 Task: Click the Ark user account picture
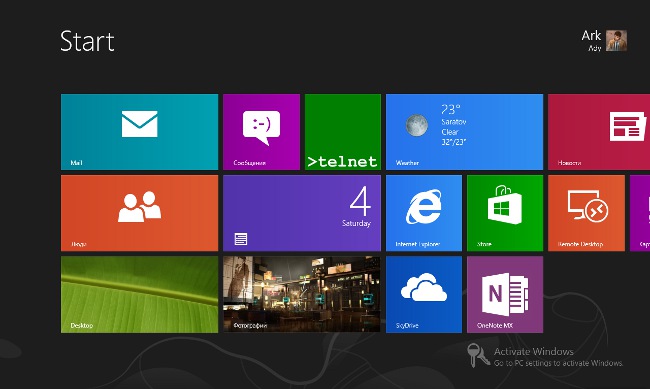coord(616,41)
